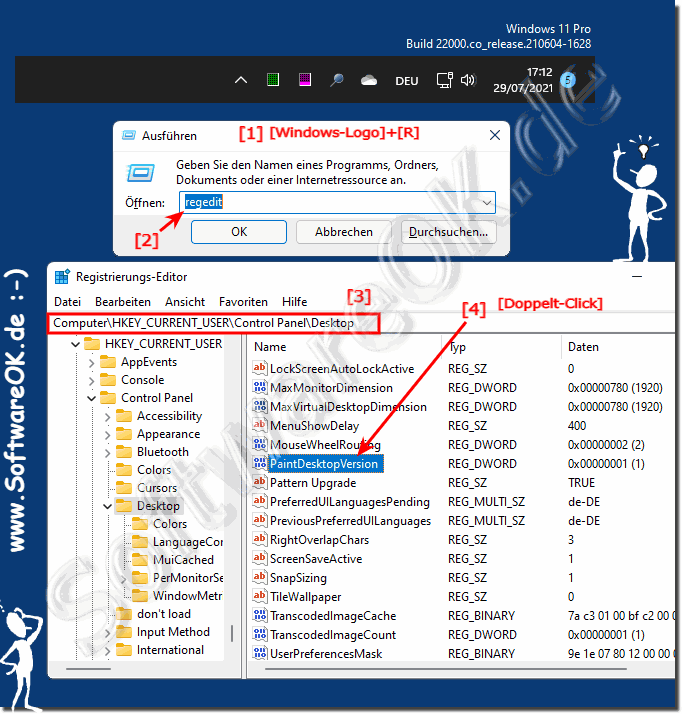The image size is (682, 714).
Task: Select ScreenSaveActive string icon
Action: tap(260, 558)
